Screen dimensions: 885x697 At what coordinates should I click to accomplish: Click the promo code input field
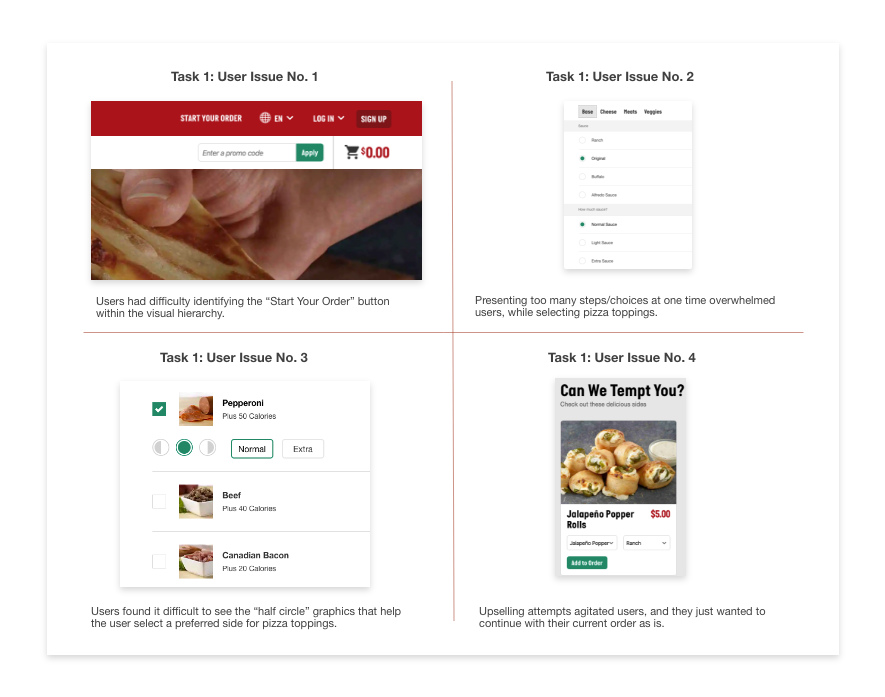point(247,153)
